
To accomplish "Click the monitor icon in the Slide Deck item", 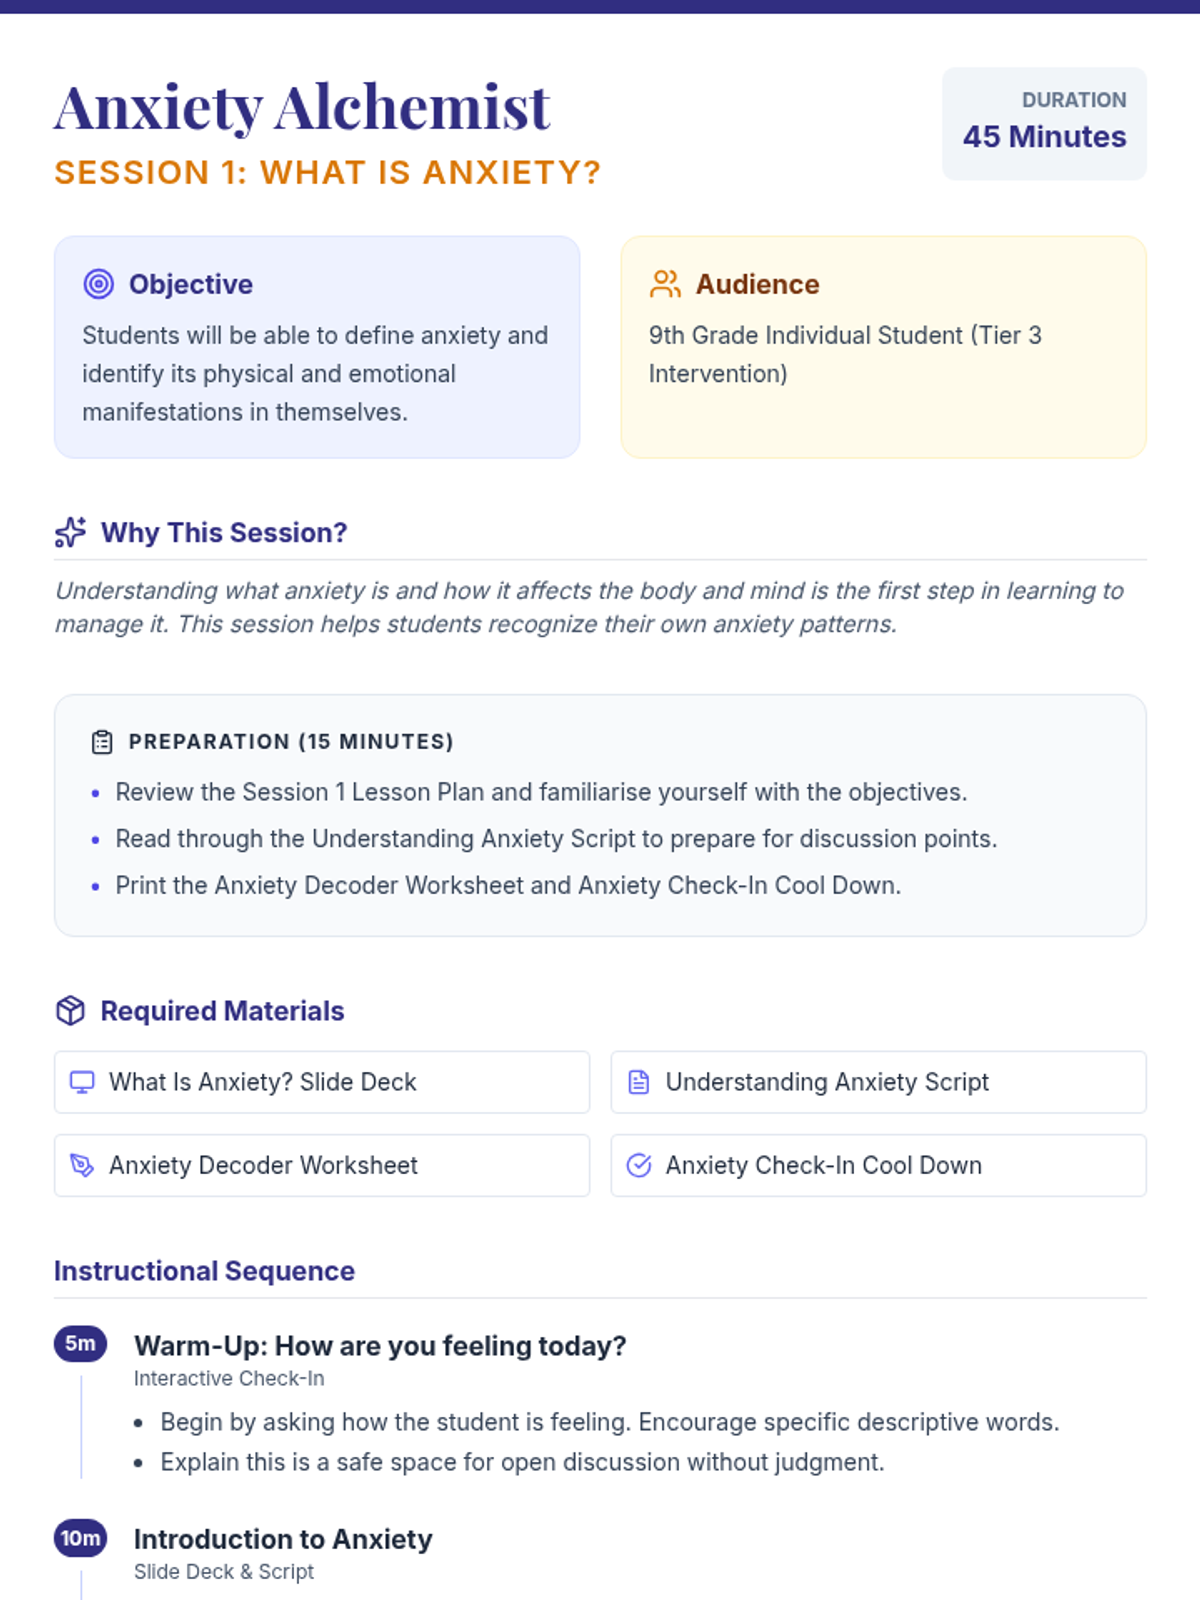I will tap(82, 1082).
